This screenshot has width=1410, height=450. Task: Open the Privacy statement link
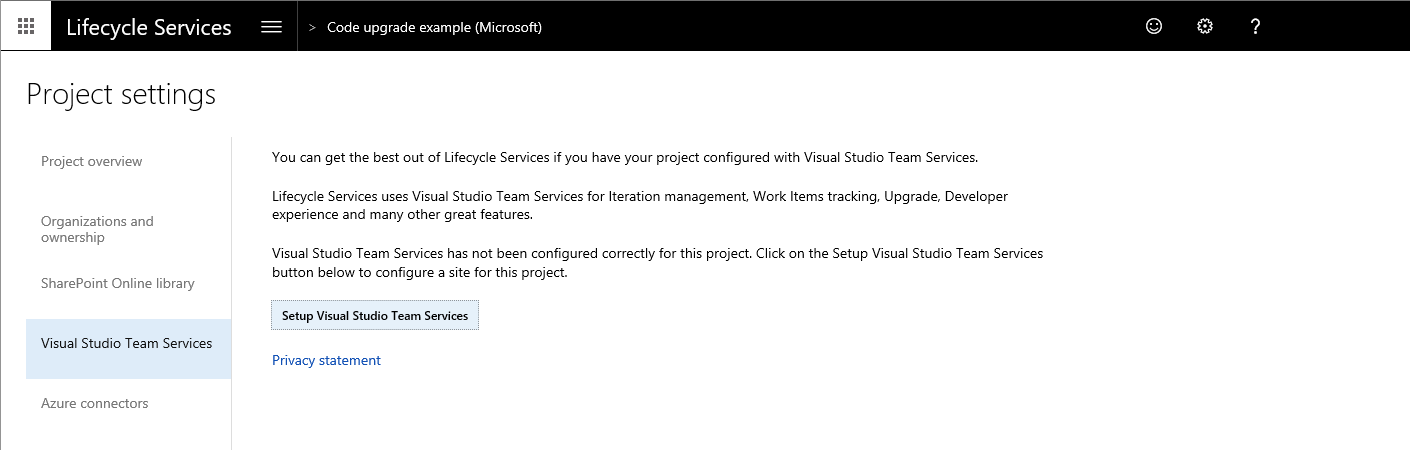(x=326, y=360)
